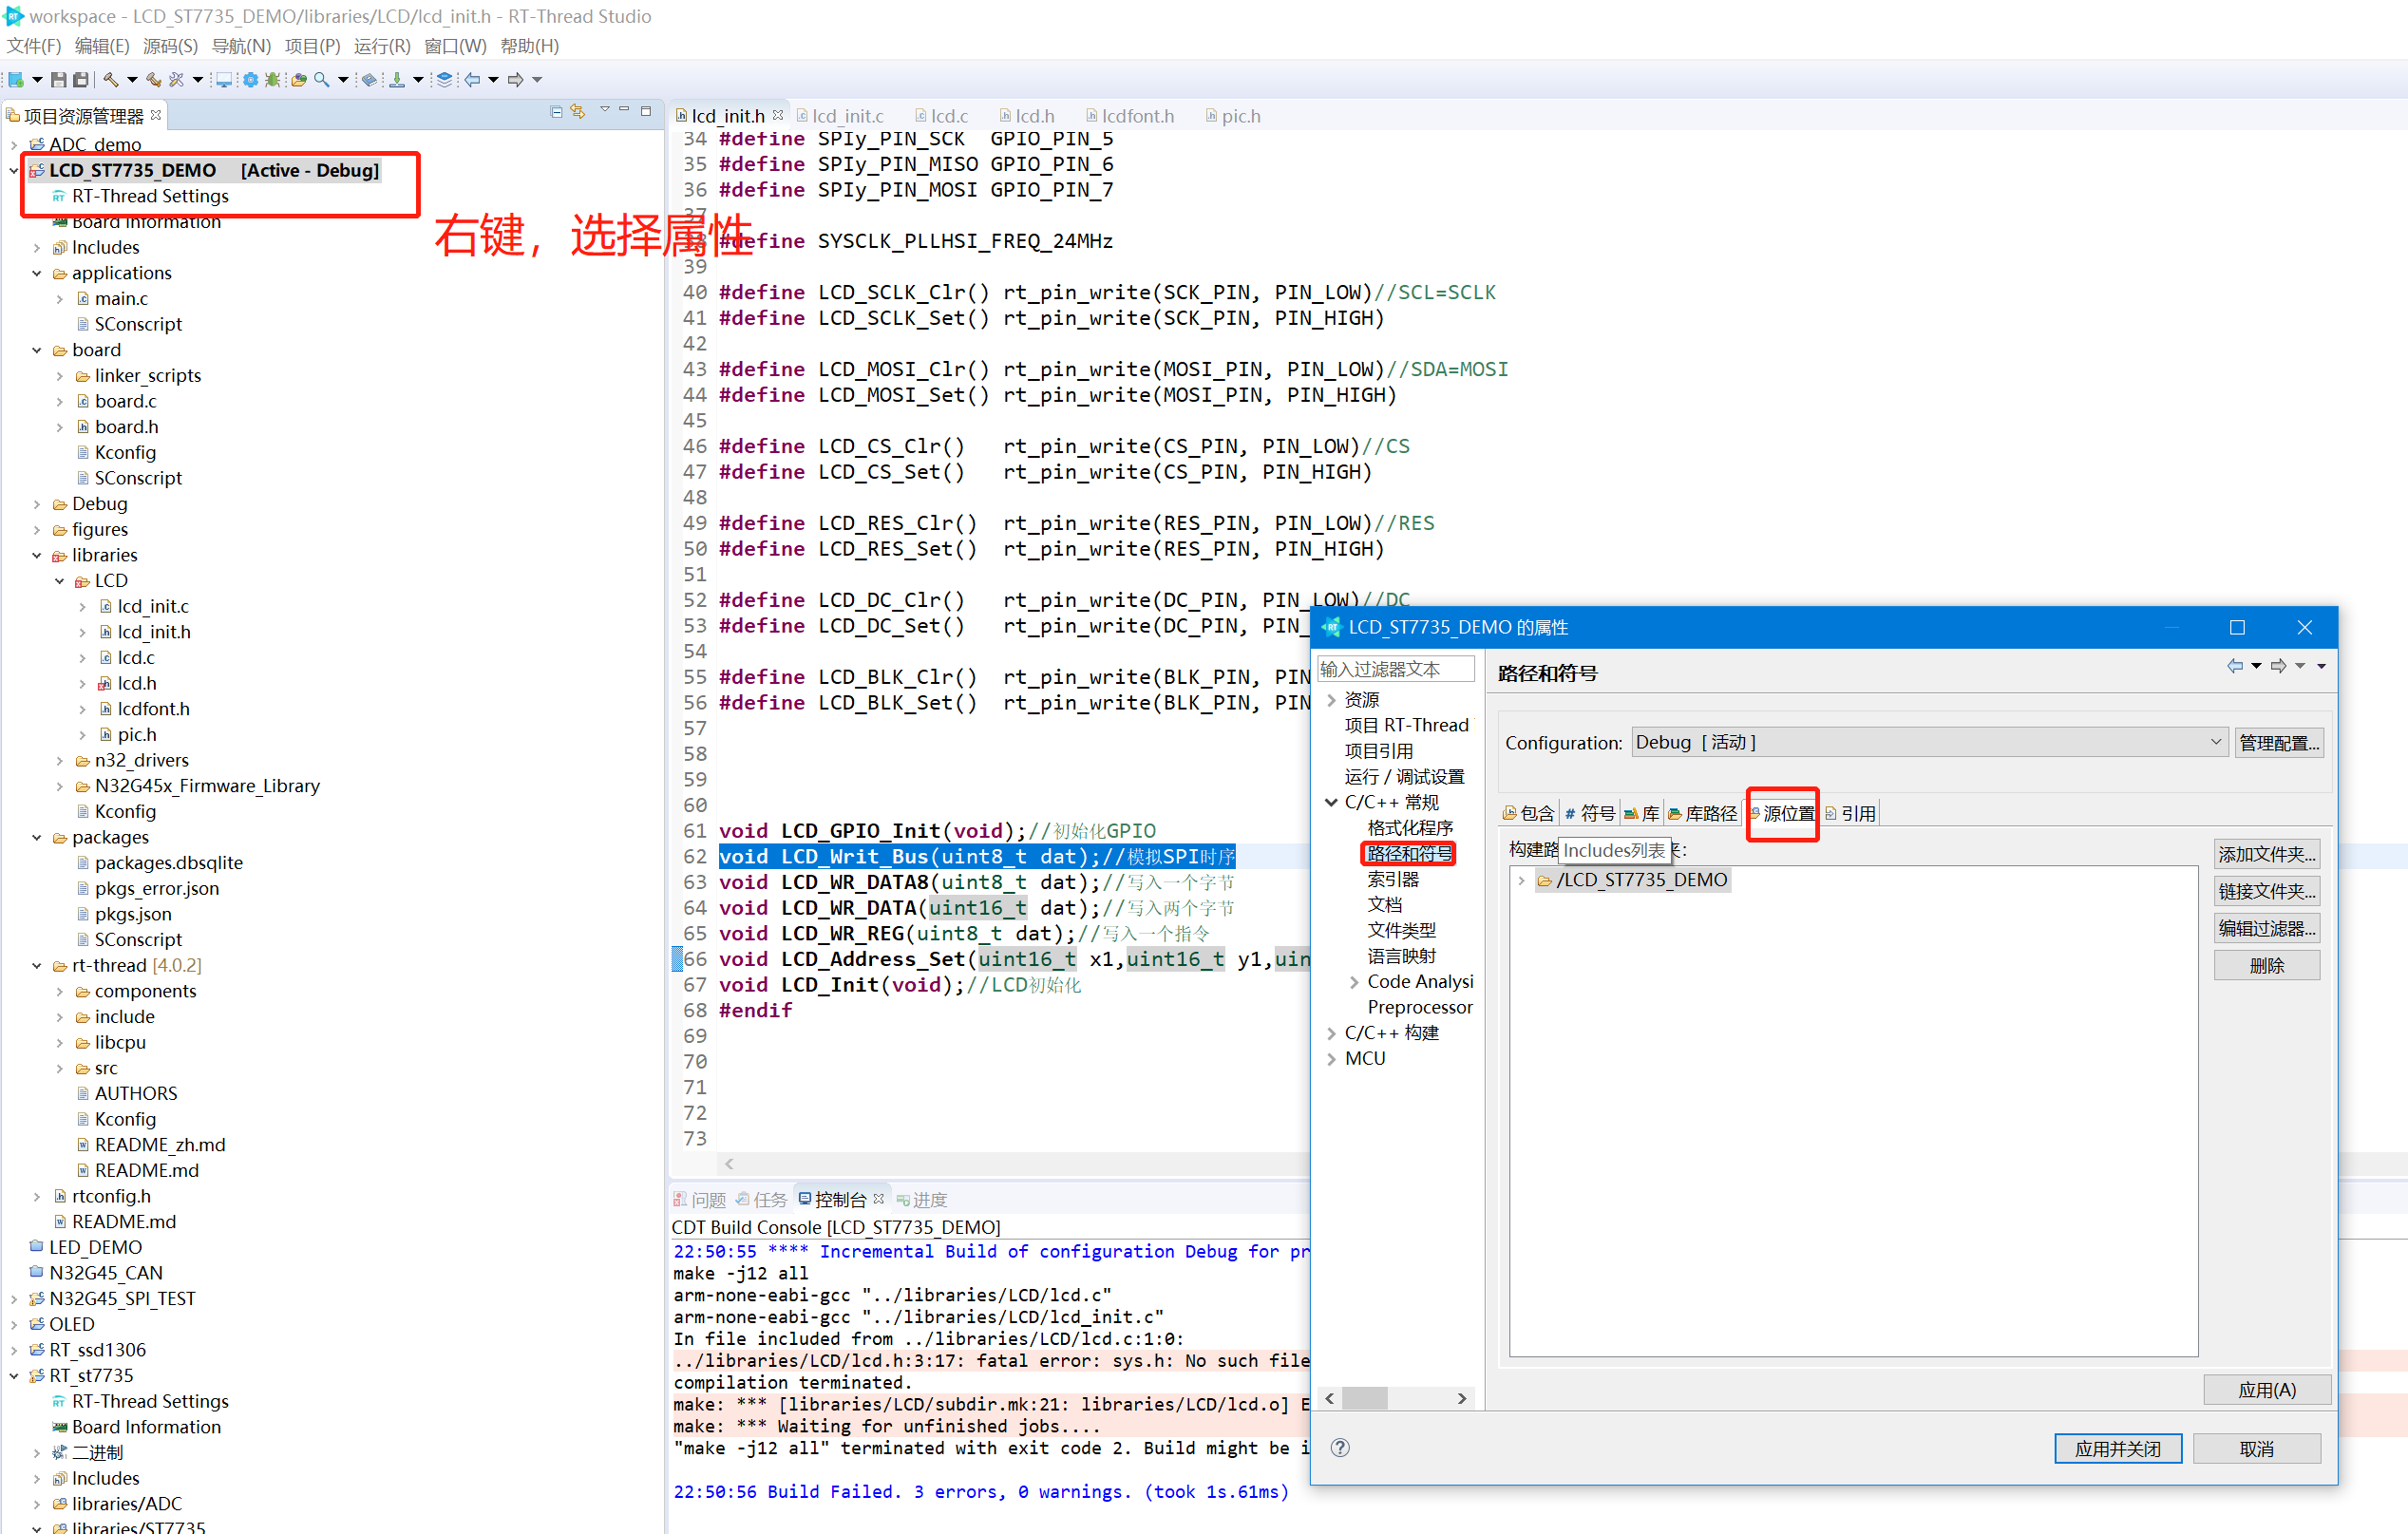Navigate forward with main toolbar arrow
The height and width of the screenshot is (1534, 2408).
[515, 80]
